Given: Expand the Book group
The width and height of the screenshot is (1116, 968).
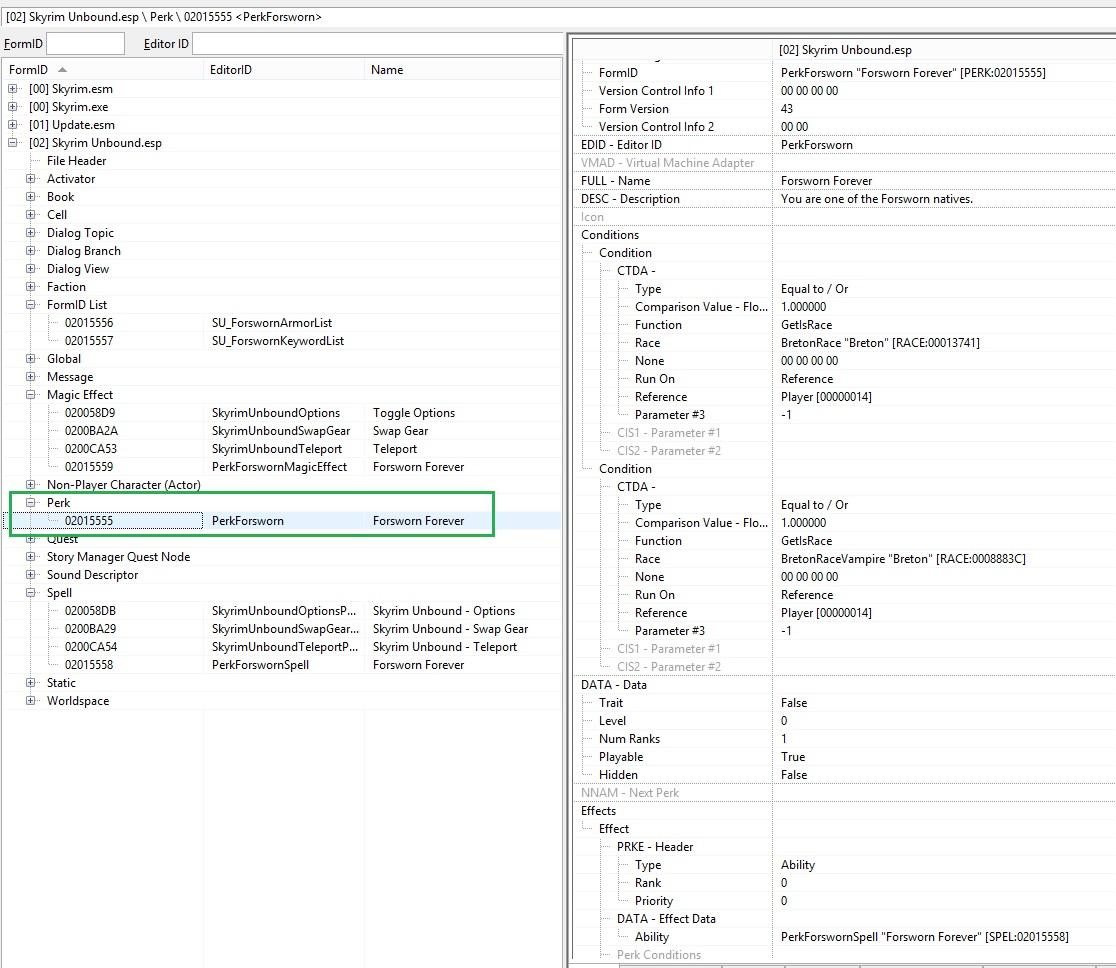Looking at the screenshot, I should [30, 196].
